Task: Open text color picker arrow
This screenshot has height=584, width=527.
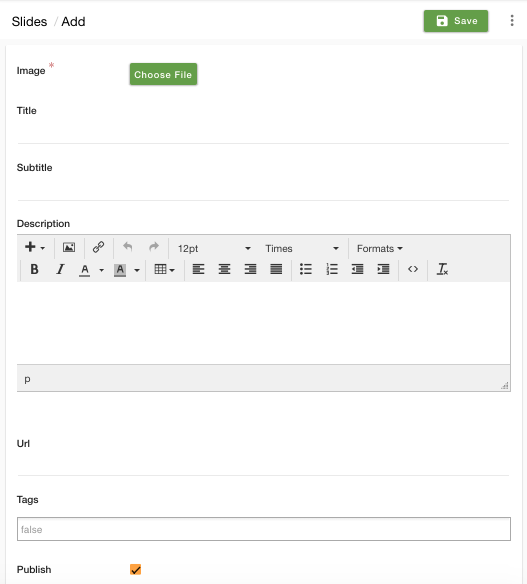Action: point(101,270)
